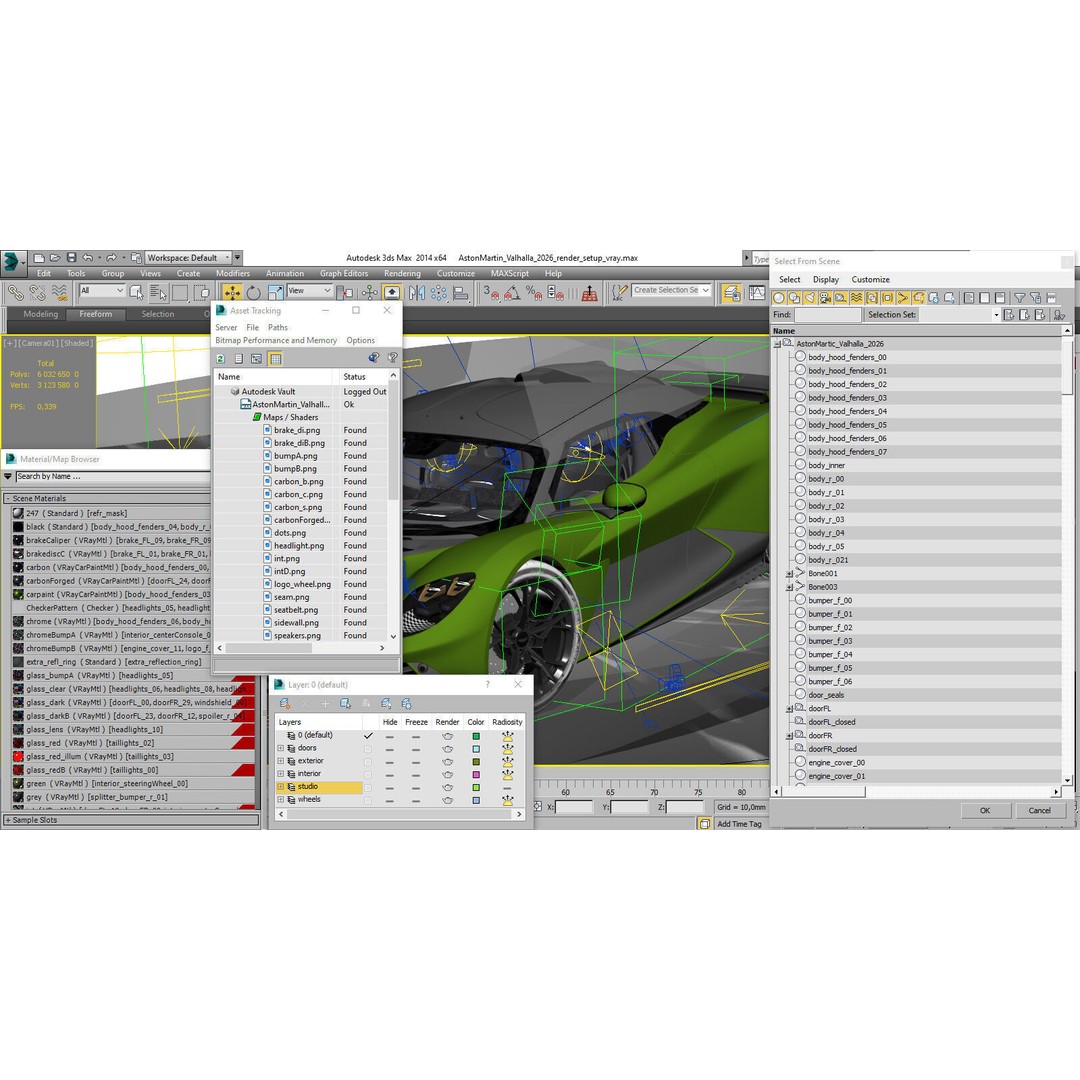Toggle Radiosity for the wheels layer
Viewport: 1080px width, 1080px height.
508,800
